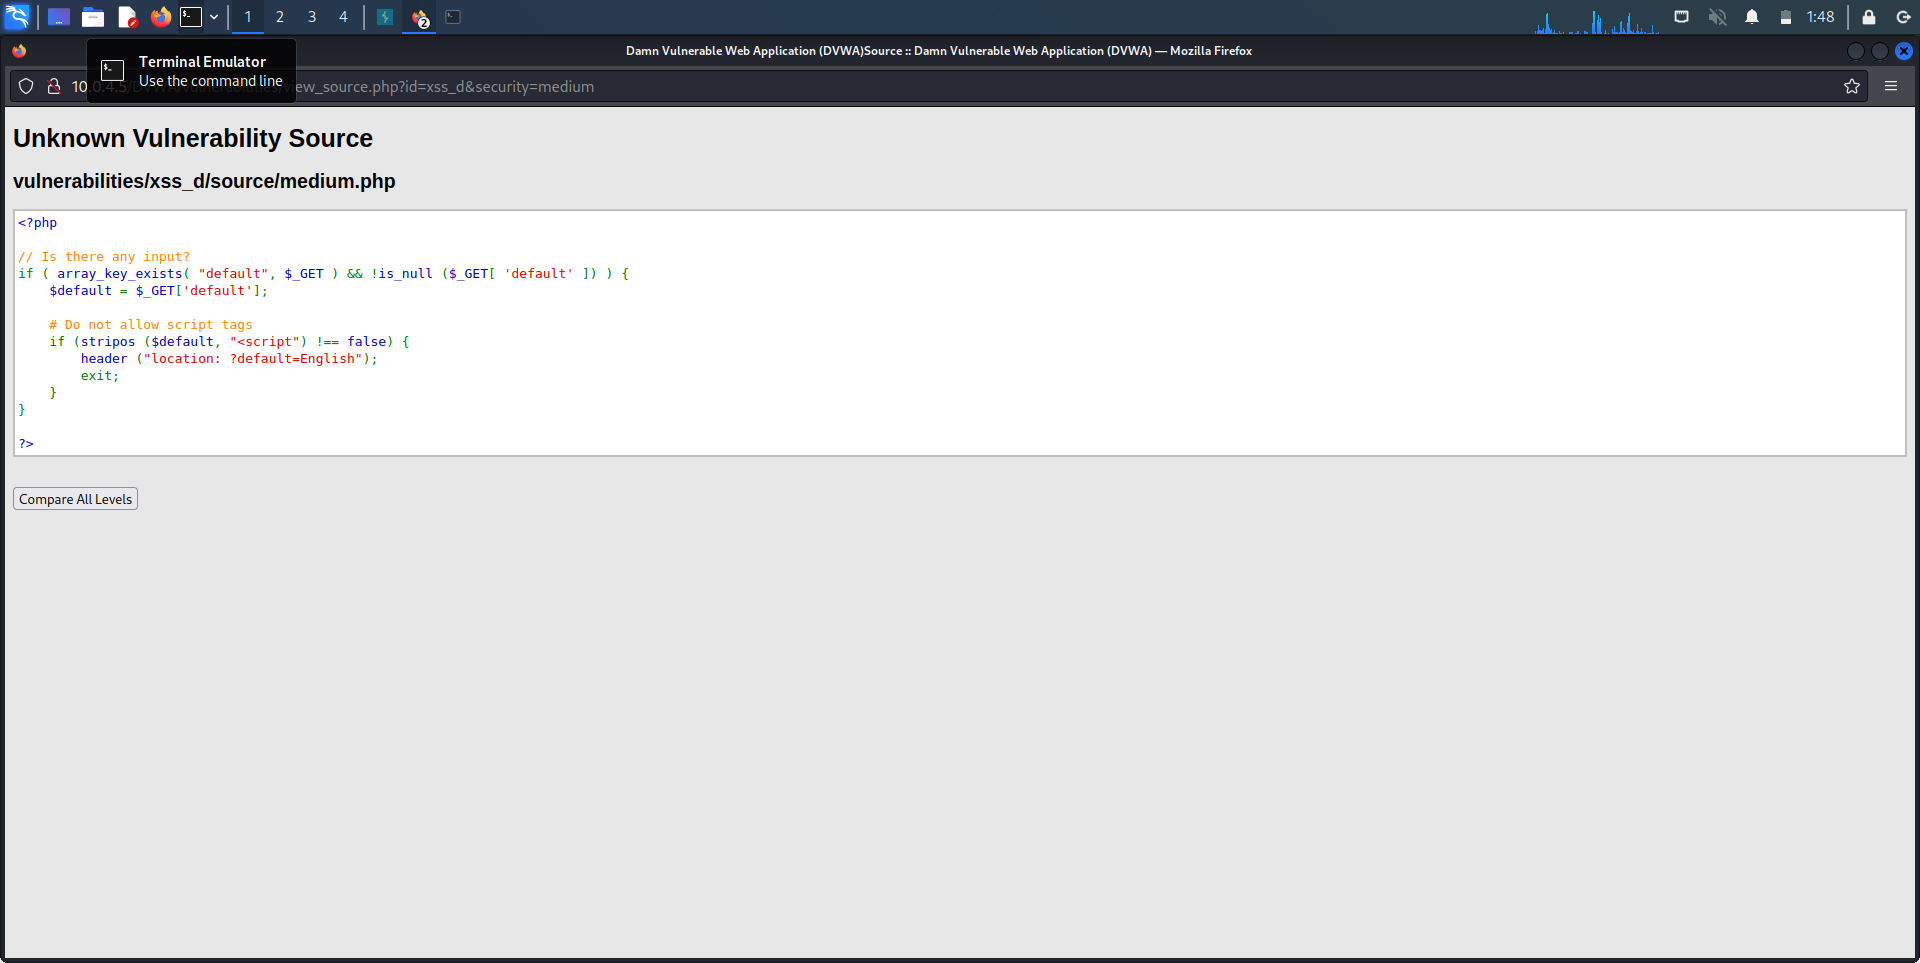Open the text editor panel launcher

[x=127, y=17]
